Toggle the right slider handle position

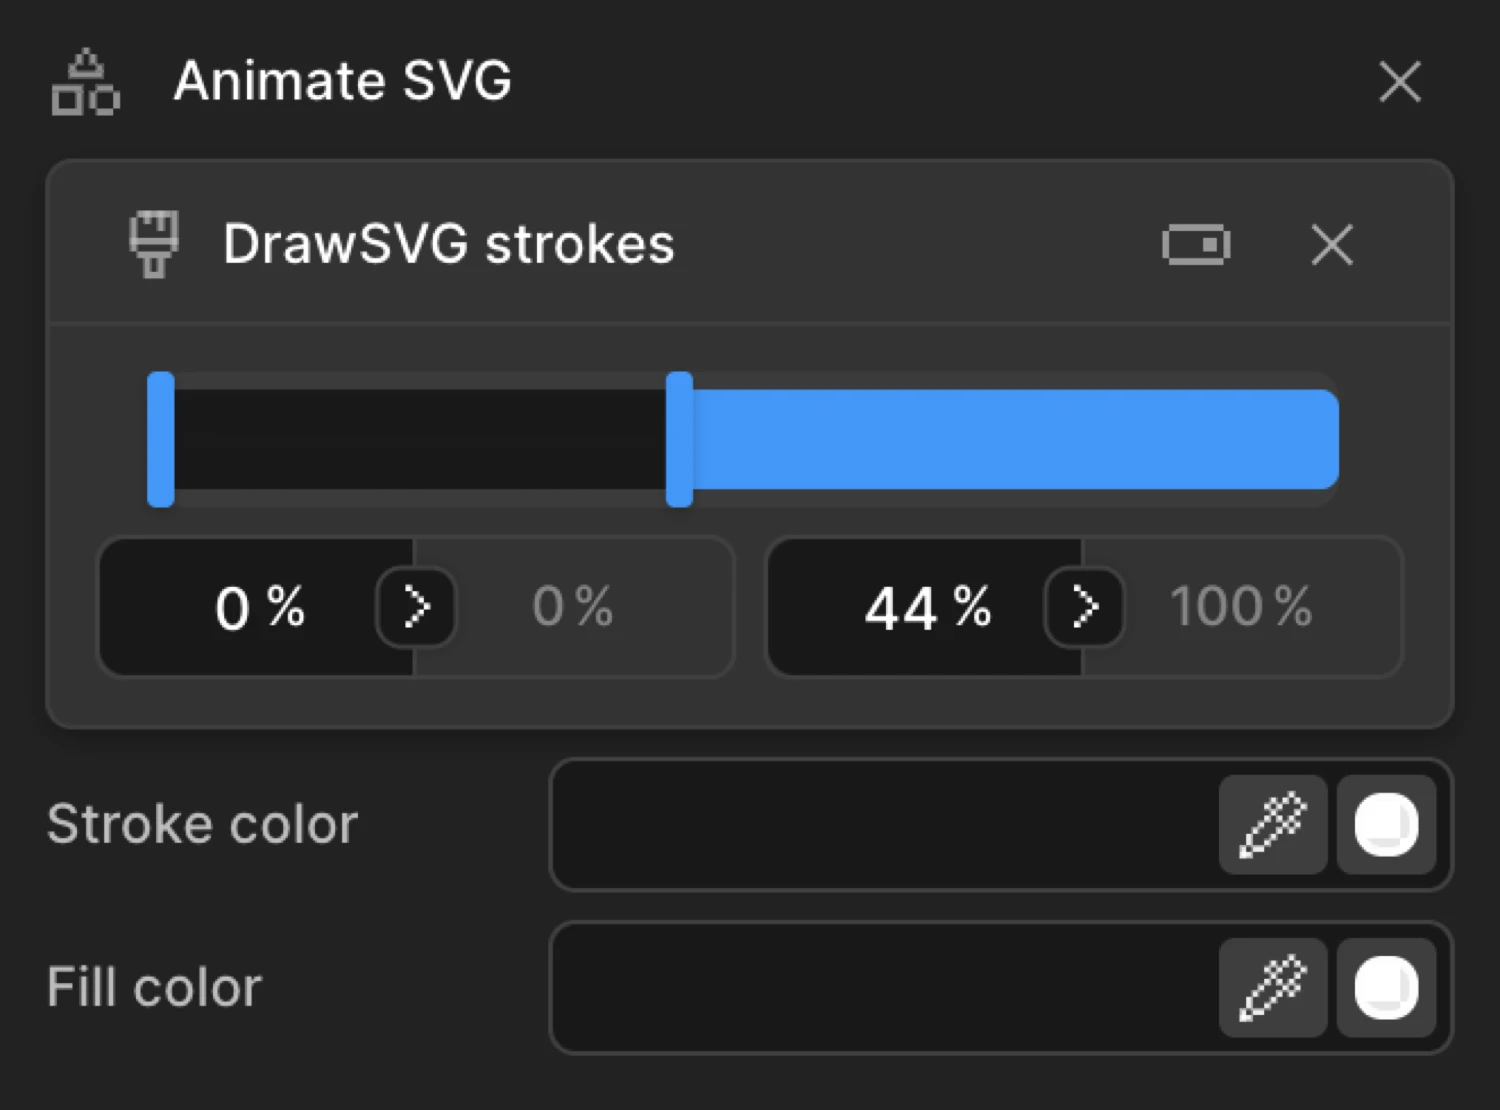coord(681,438)
